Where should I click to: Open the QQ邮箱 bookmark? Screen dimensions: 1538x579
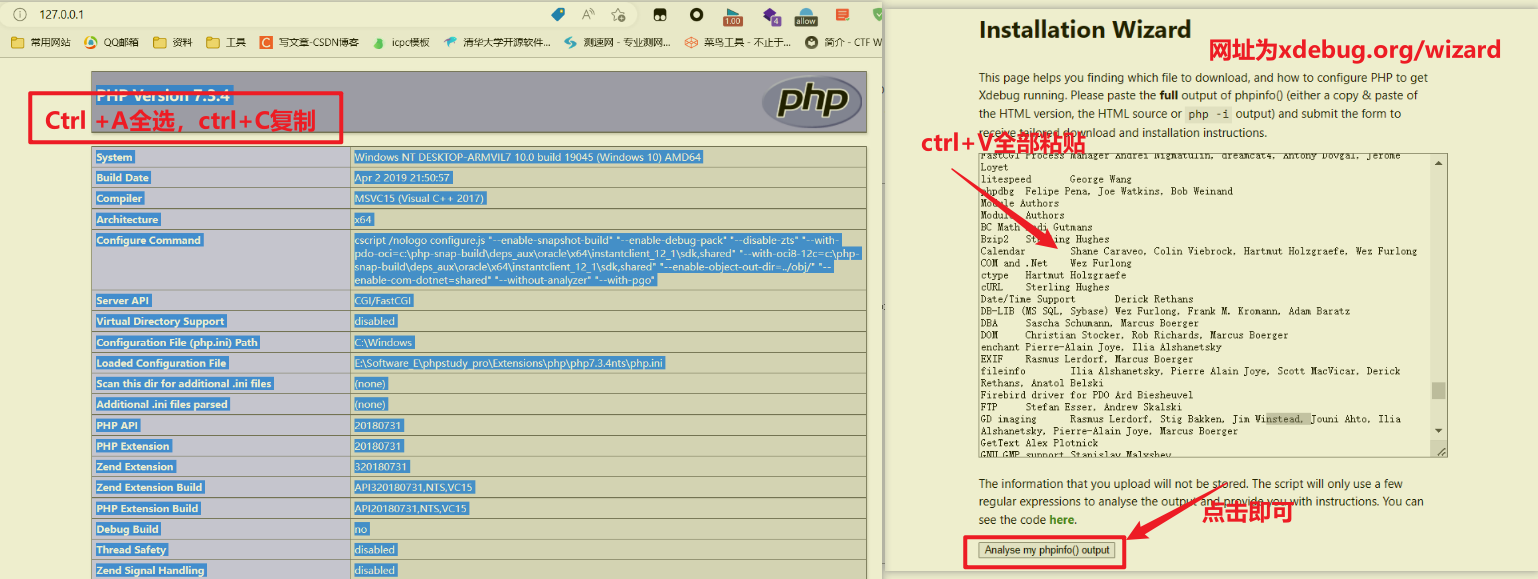click(x=111, y=42)
